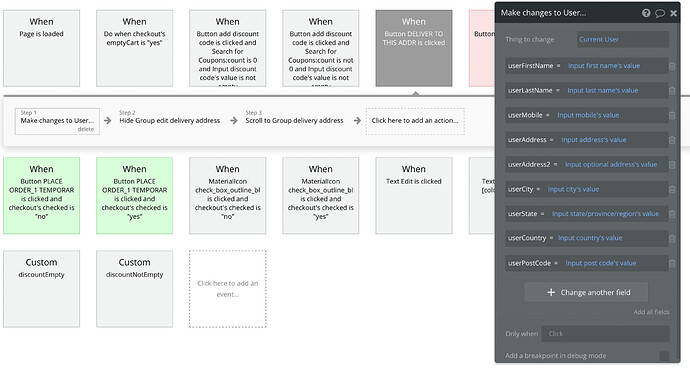
Task: Delete the userFirstName field with trash icon
Action: (x=672, y=66)
